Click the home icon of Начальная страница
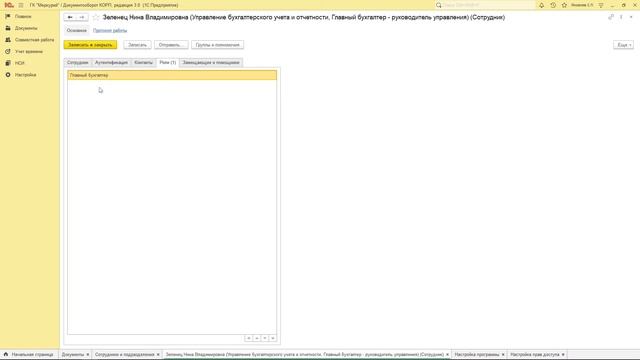640x360 pixels. [6, 354]
